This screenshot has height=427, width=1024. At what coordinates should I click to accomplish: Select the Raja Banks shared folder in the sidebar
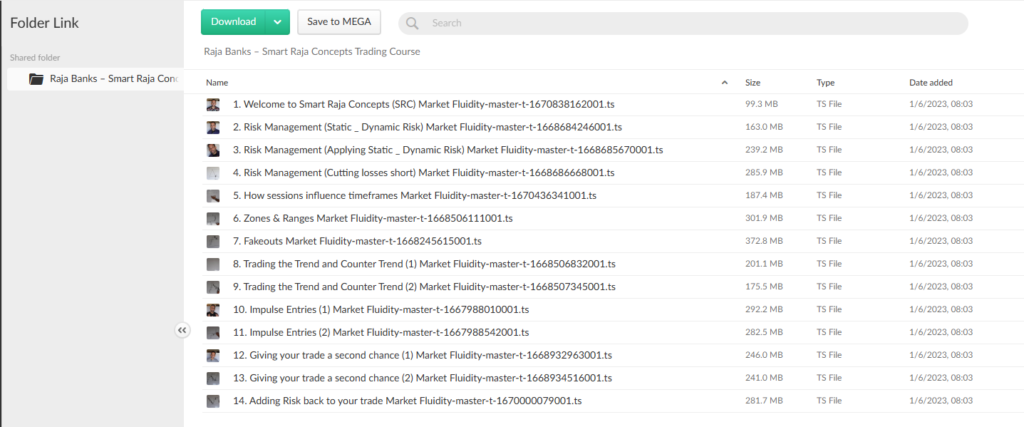click(x=113, y=79)
